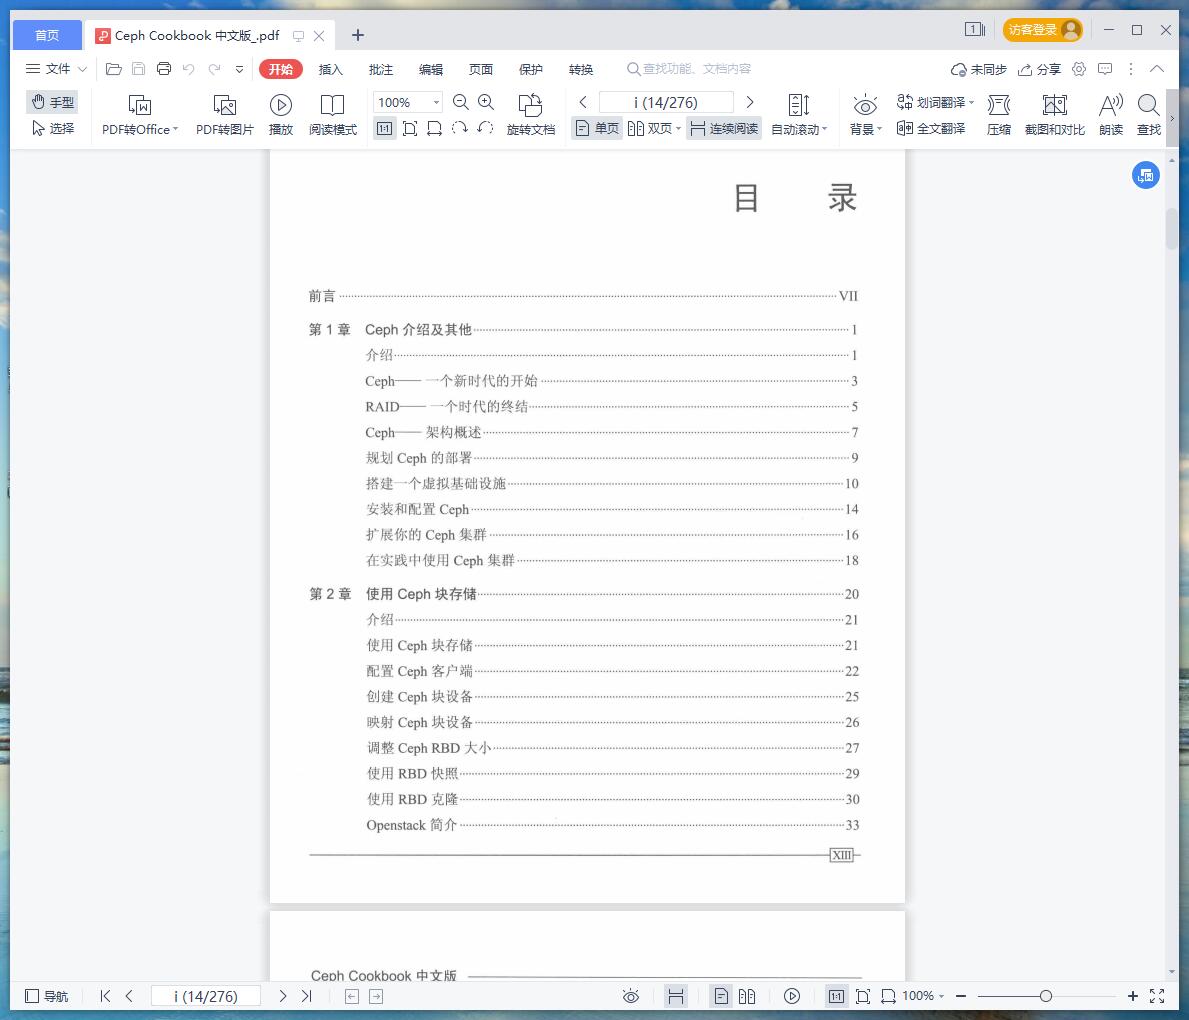Open the PDF转Office converter

[x=140, y=114]
